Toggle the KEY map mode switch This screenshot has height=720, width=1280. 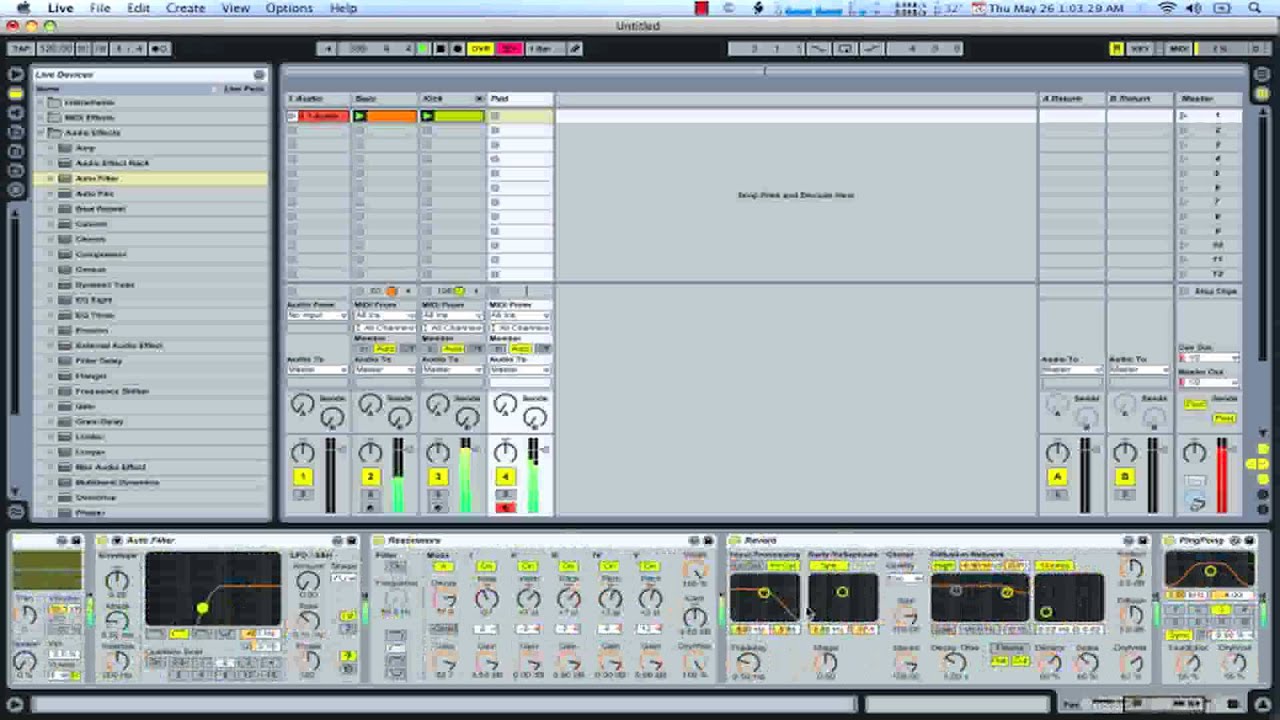coord(1140,48)
